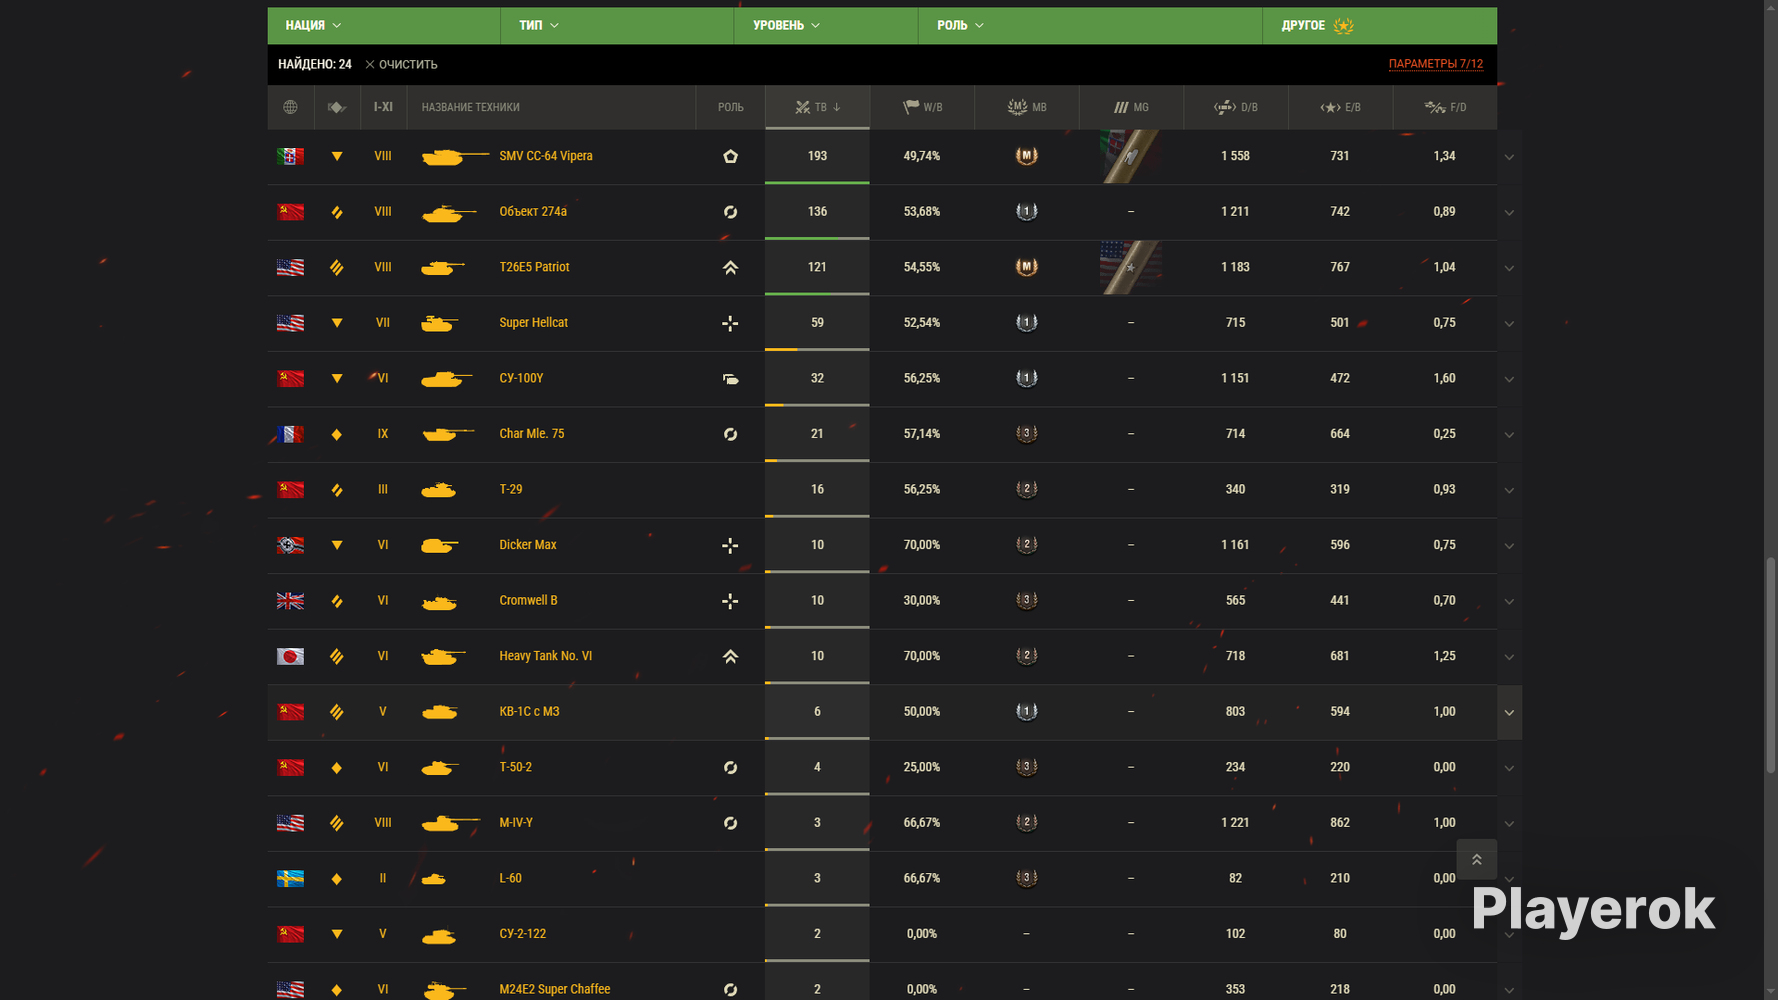This screenshot has height=1000, width=1778.
Task: Click role icon for СУ-100Y
Action: point(730,379)
